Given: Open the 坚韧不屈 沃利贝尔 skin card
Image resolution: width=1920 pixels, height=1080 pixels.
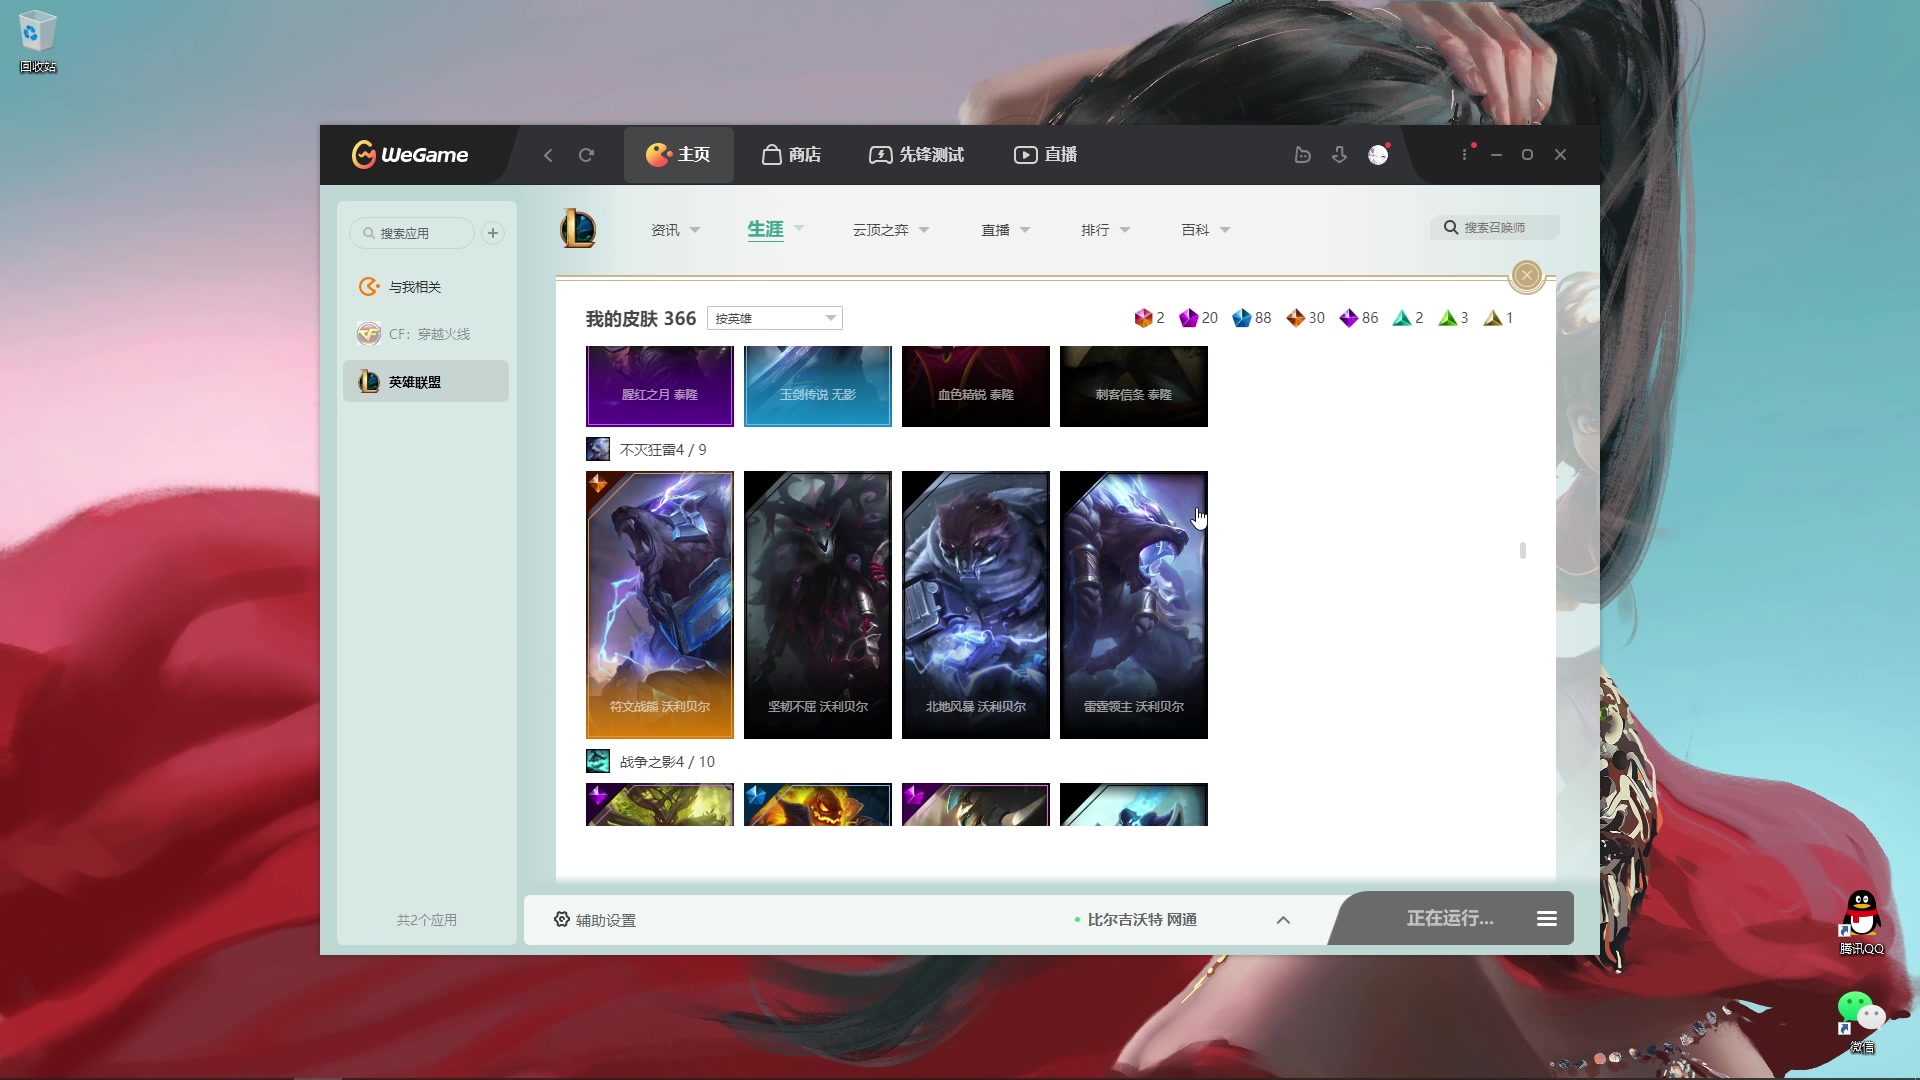Looking at the screenshot, I should pos(818,605).
